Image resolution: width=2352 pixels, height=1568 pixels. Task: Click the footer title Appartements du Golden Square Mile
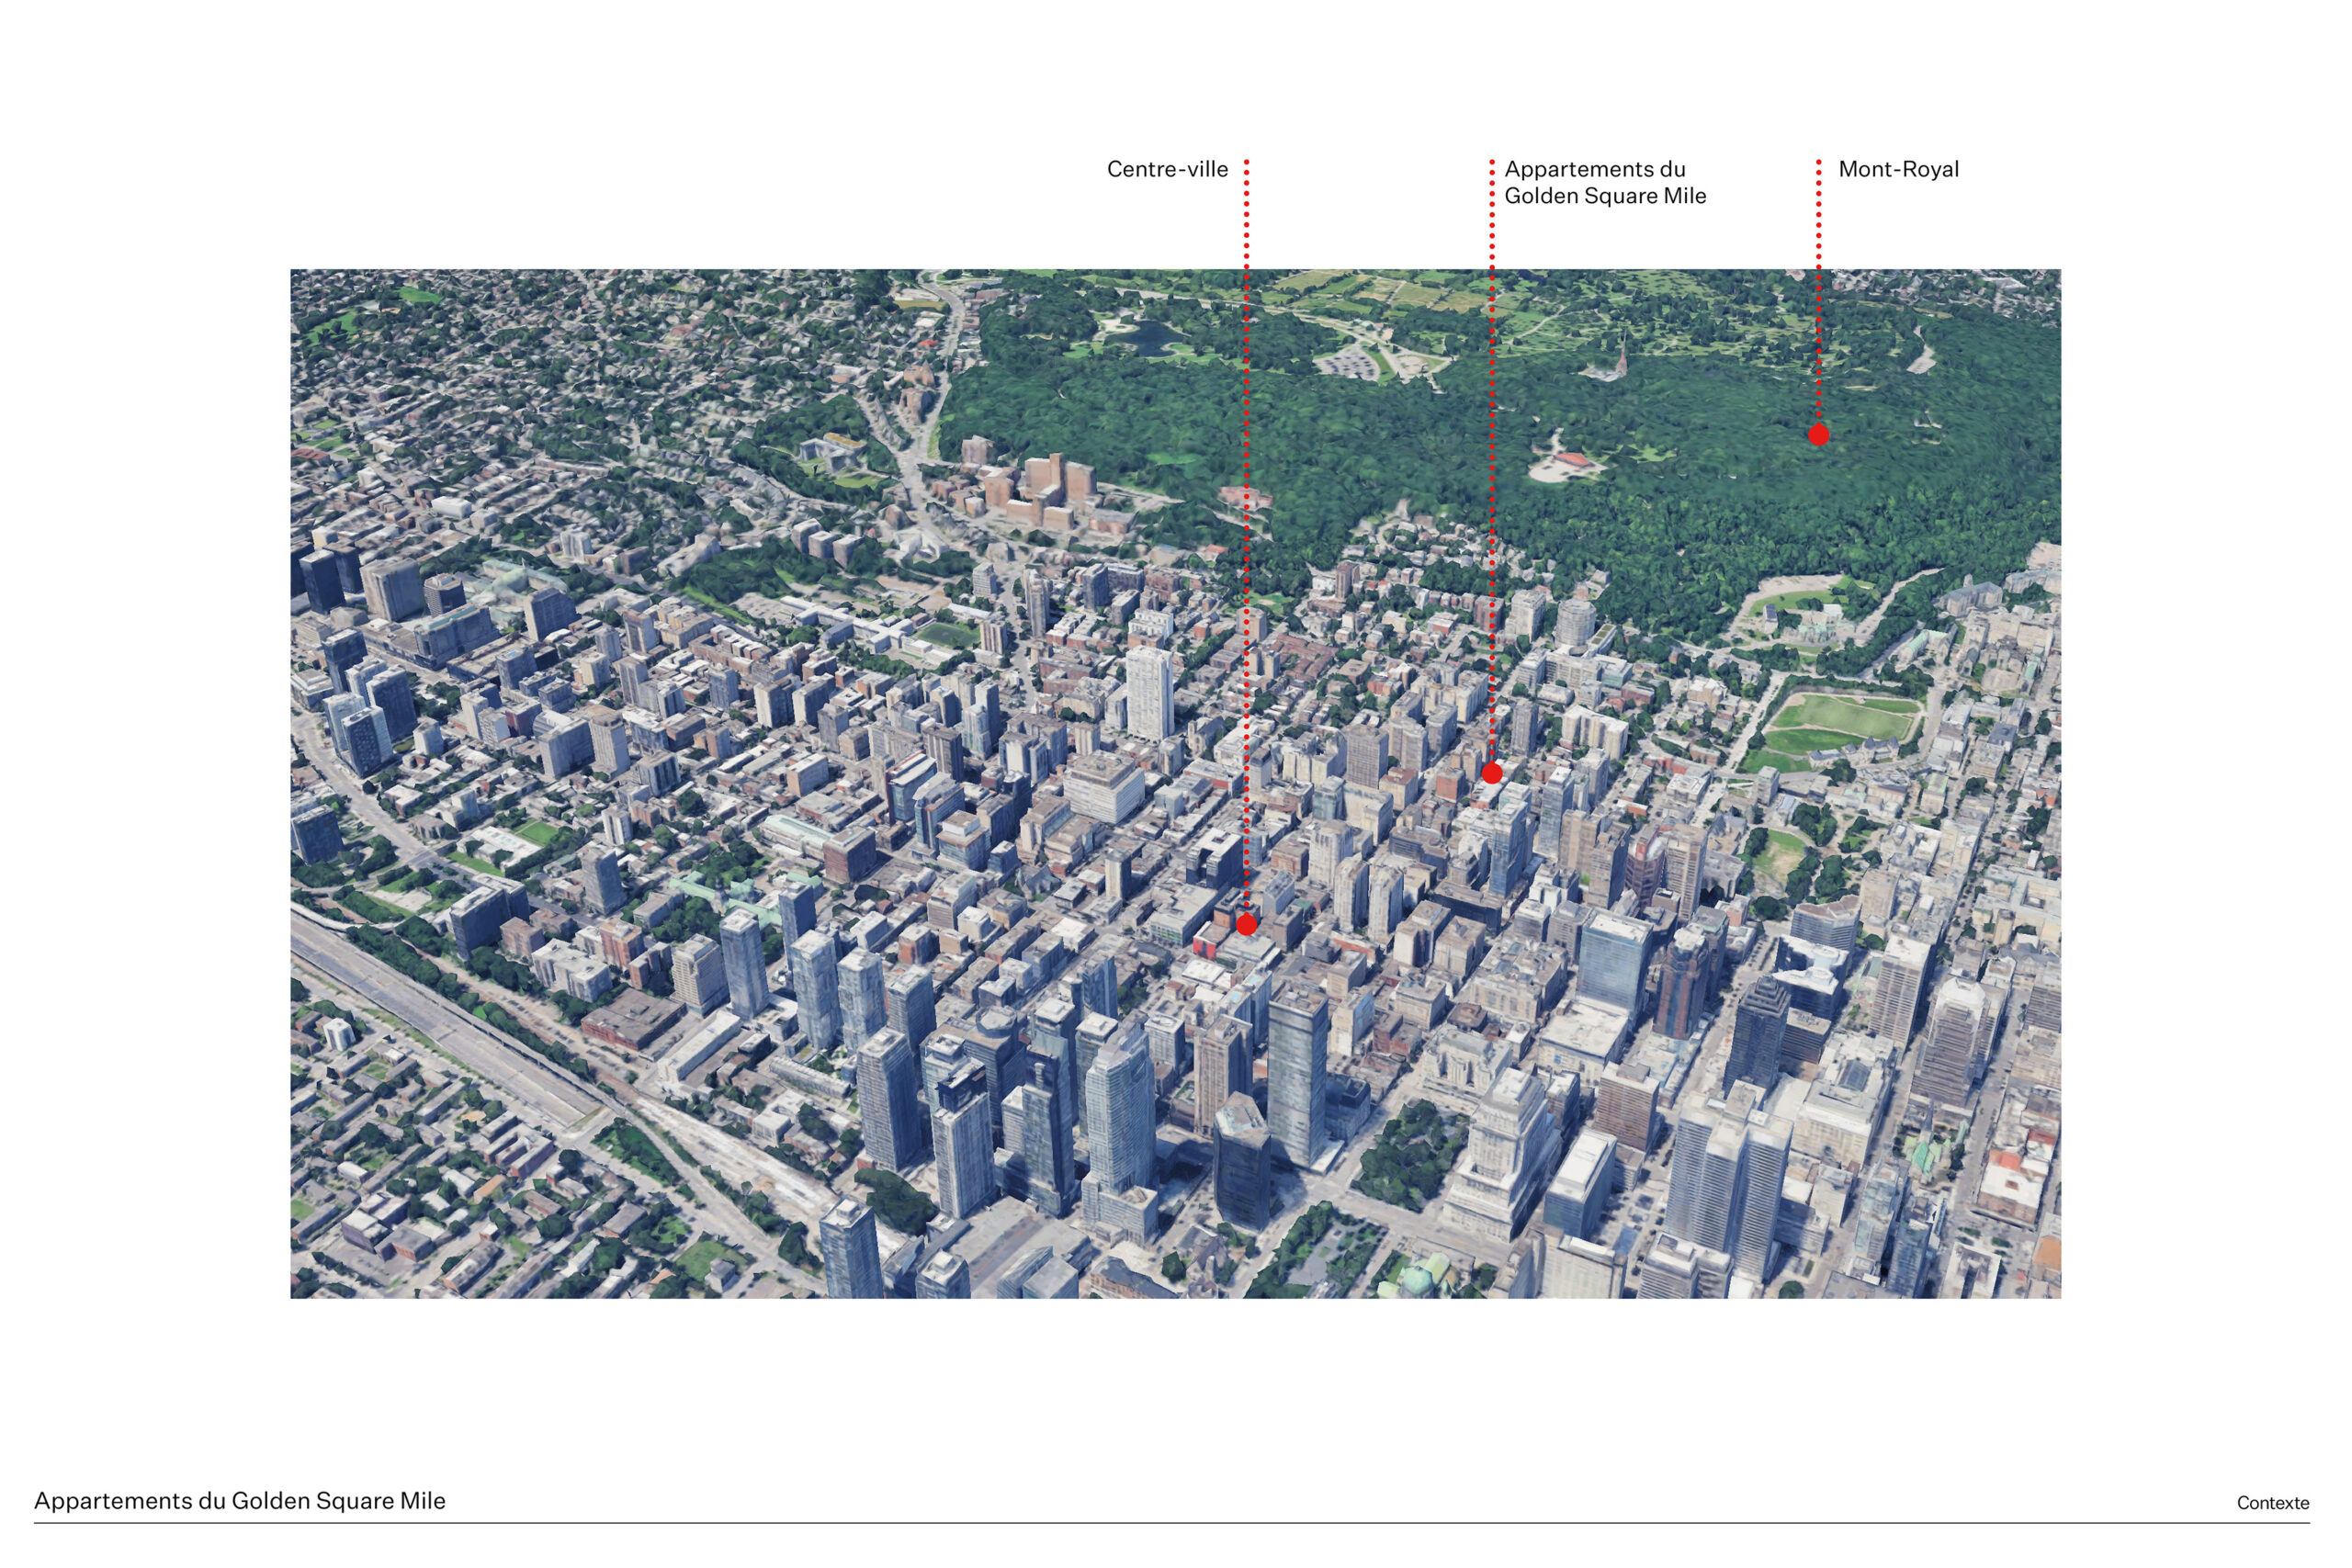(x=240, y=1500)
